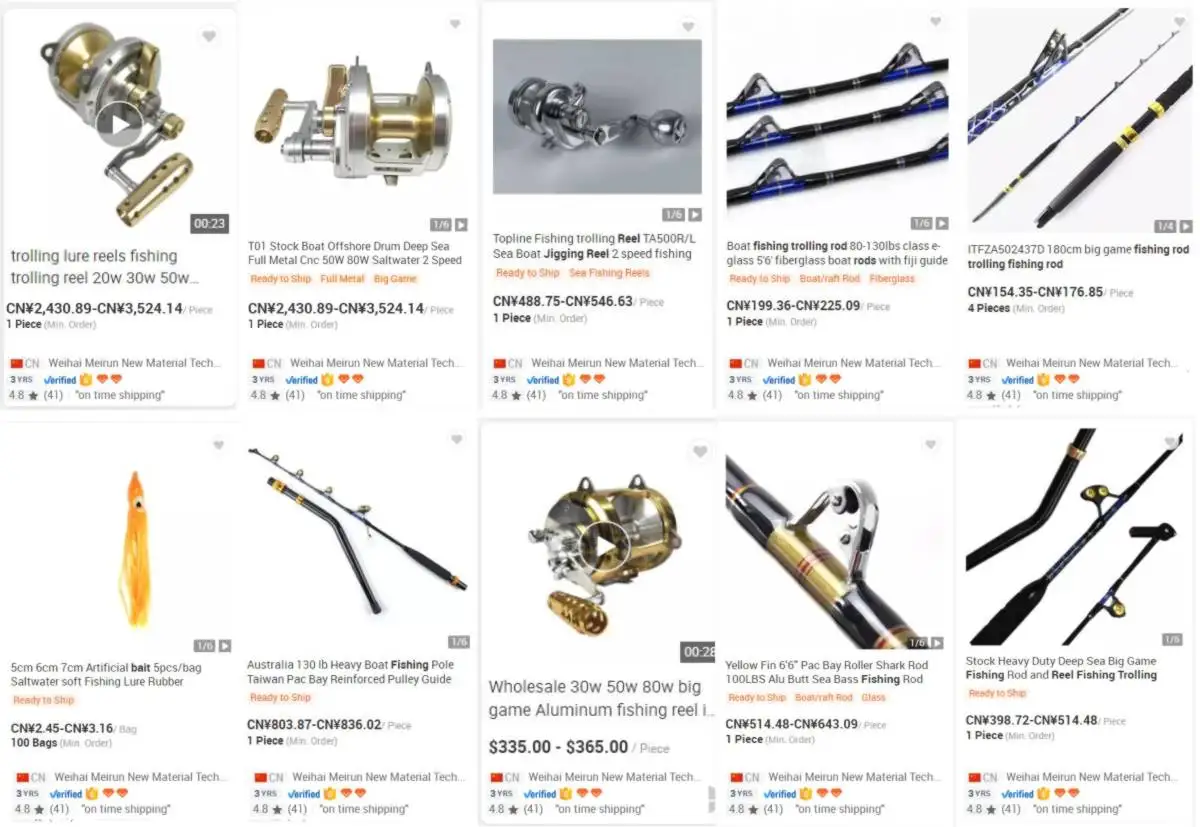1200x827 pixels.
Task: Click Verified badge under 5cm Artificial bait listing
Action: pos(65,794)
